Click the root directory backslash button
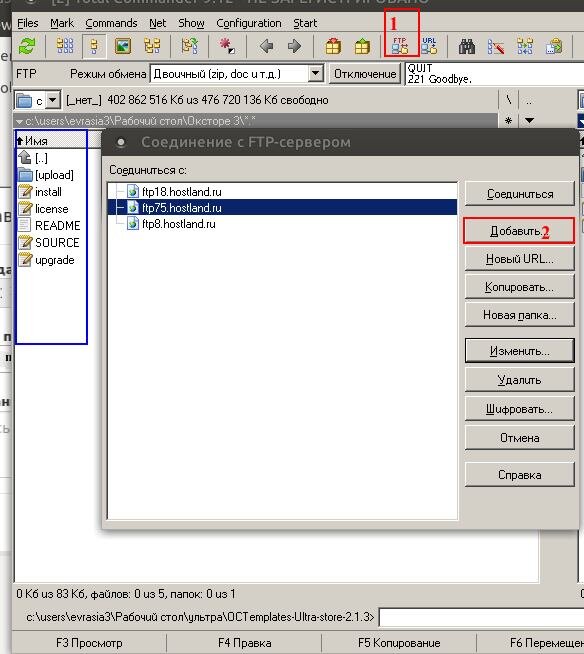This screenshot has width=584, height=654. point(508,100)
